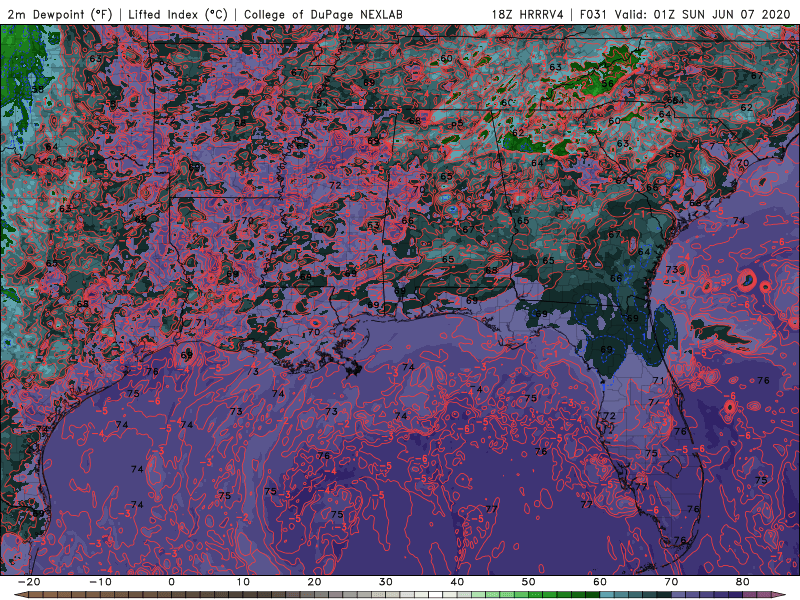The image size is (800, 600).
Task: Click the 0 tick label on colorbar
Action: click(x=171, y=582)
